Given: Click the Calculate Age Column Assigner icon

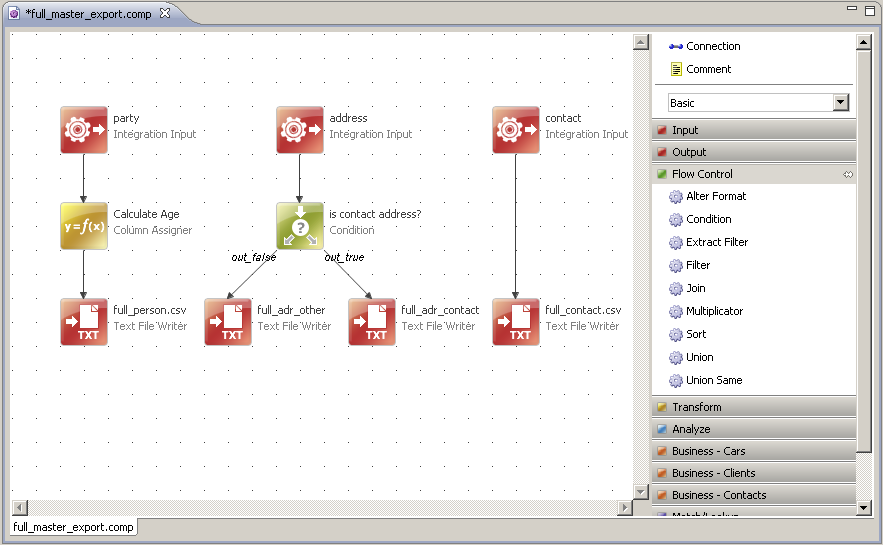Looking at the screenshot, I should [x=84, y=226].
